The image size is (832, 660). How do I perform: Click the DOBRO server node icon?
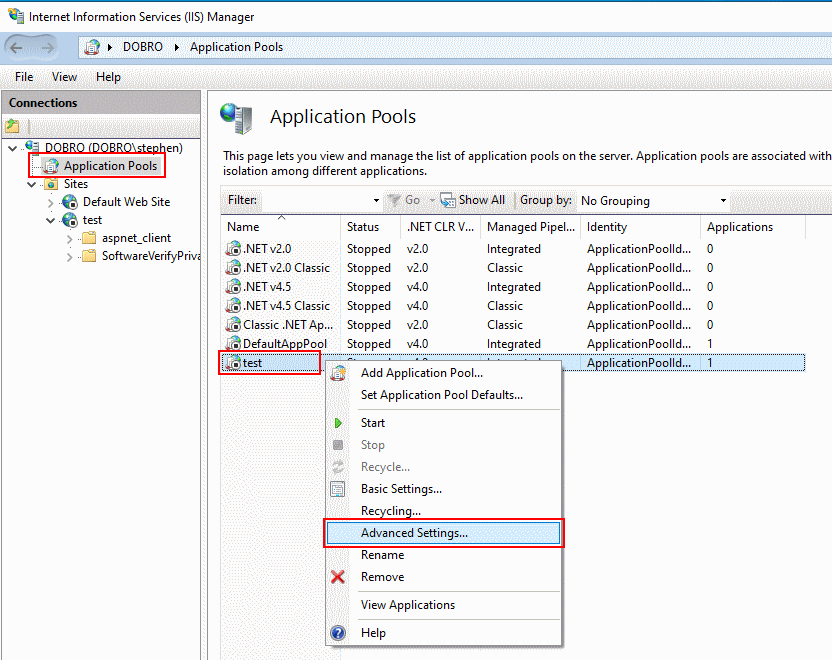[x=32, y=147]
